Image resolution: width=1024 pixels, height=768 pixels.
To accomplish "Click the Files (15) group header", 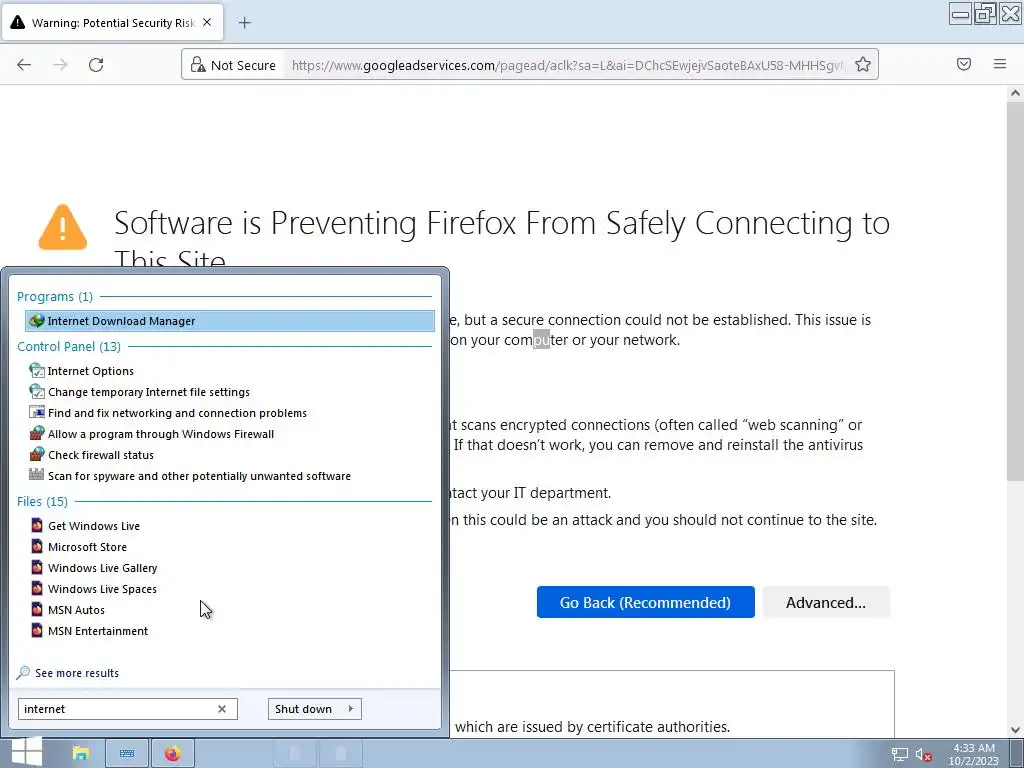I will click(42, 502).
